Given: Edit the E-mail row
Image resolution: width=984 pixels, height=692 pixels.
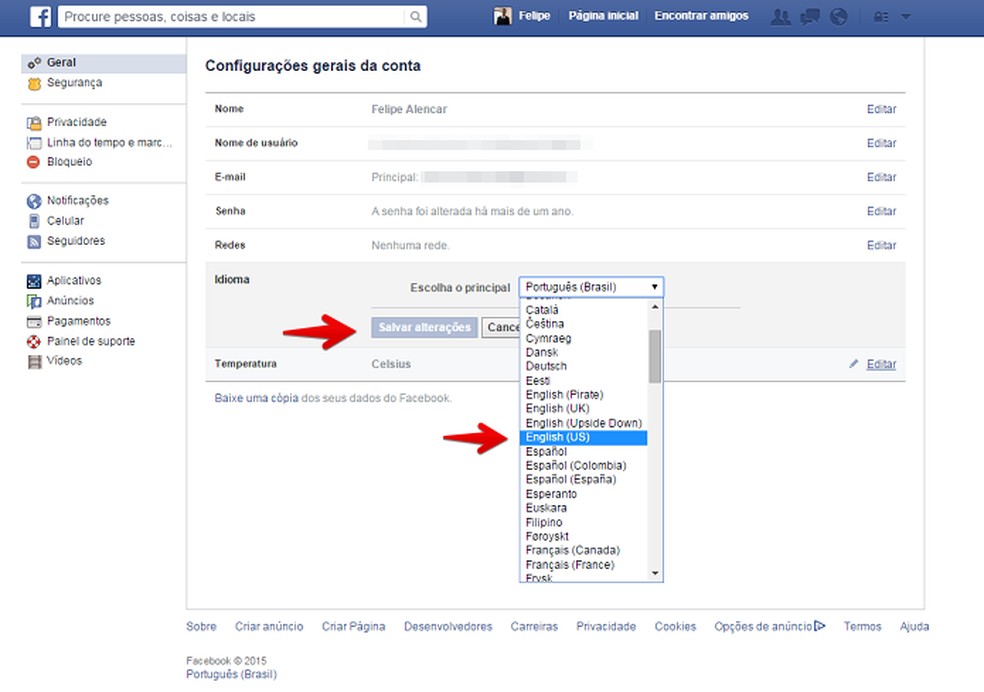Looking at the screenshot, I should click(881, 177).
